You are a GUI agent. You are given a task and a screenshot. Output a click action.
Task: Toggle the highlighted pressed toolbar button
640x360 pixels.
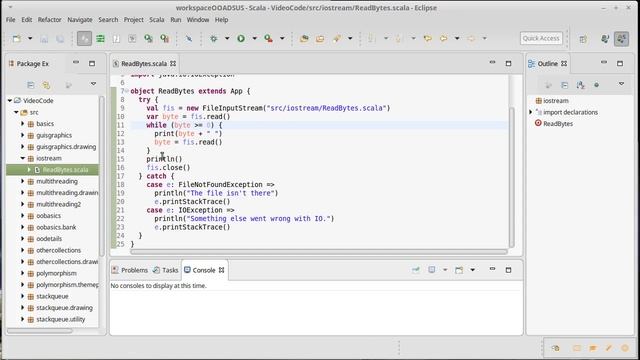[84, 38]
